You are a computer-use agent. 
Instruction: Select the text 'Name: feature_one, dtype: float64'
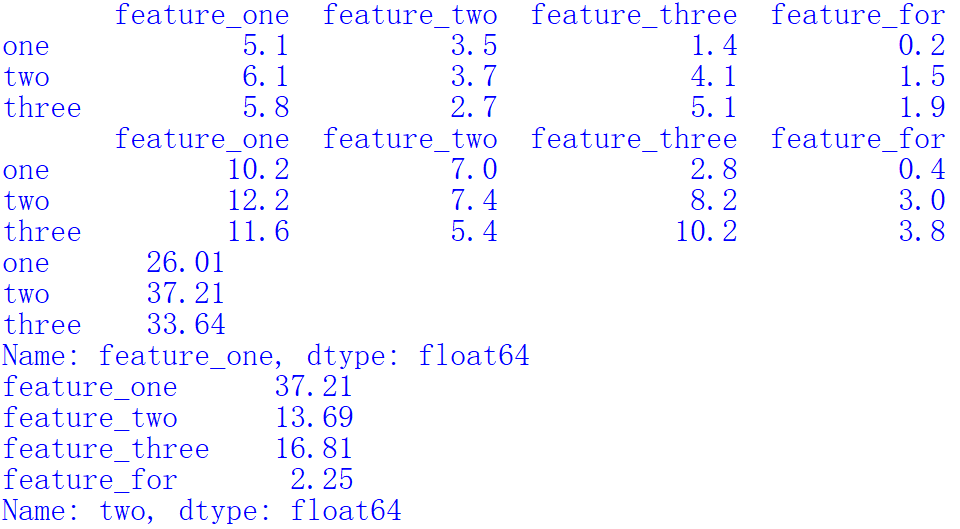click(x=266, y=356)
